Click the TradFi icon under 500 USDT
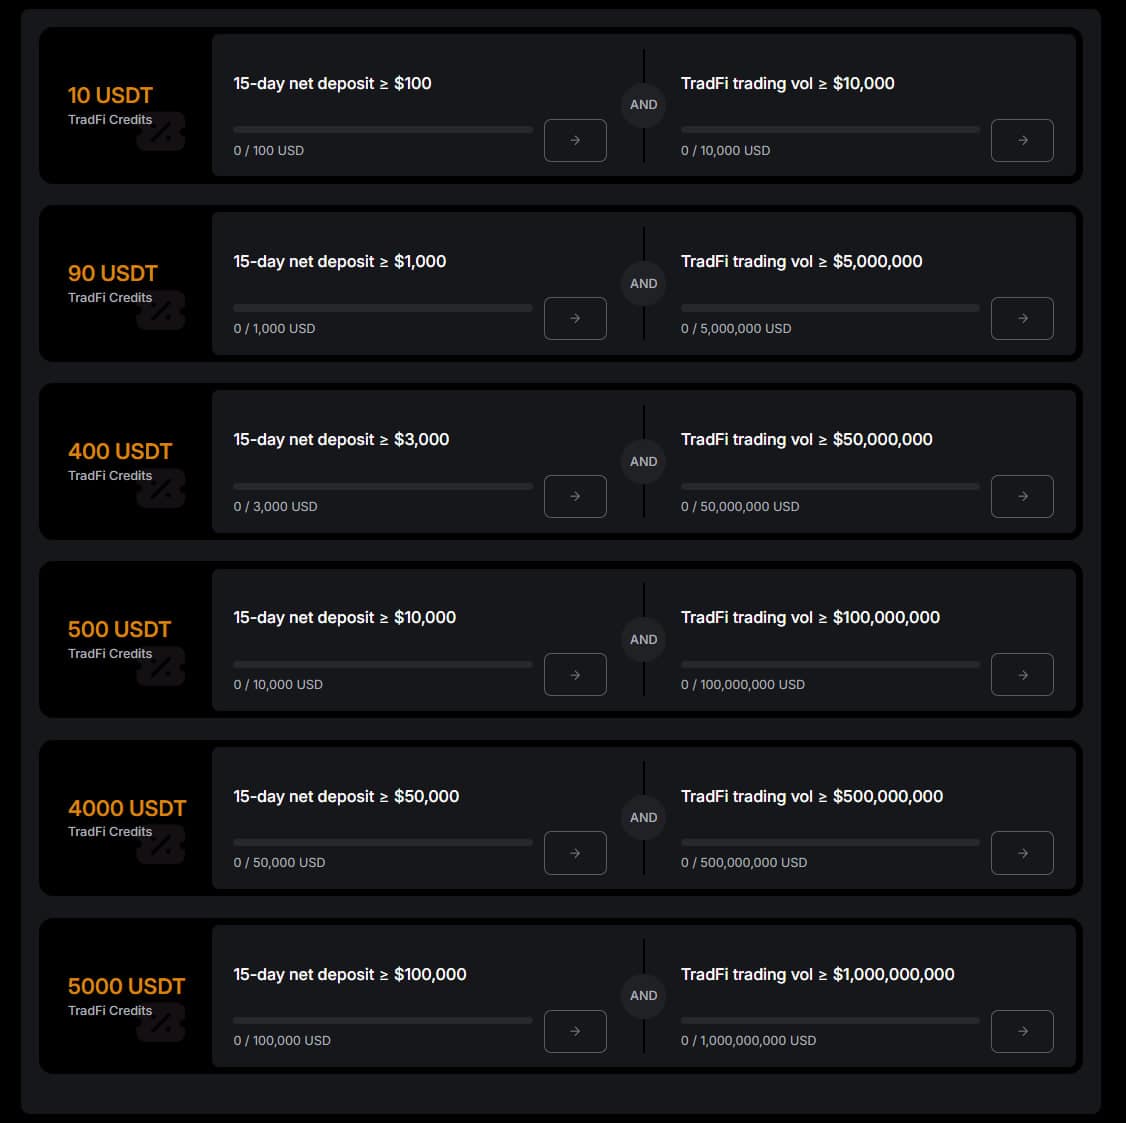The image size is (1126, 1123). 162,667
